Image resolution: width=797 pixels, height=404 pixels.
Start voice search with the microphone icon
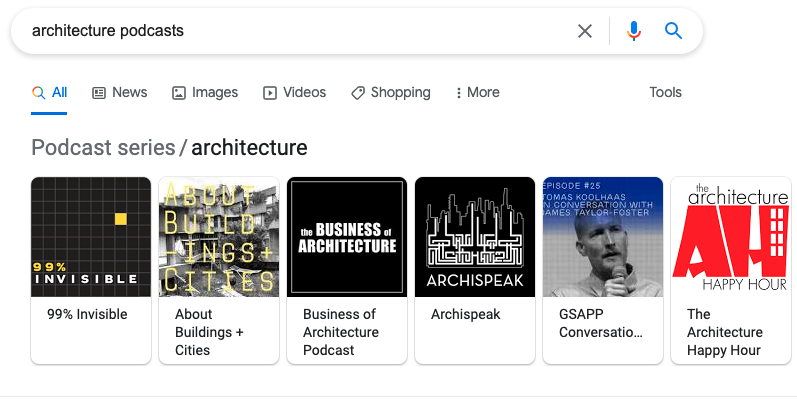pyautogui.click(x=633, y=31)
